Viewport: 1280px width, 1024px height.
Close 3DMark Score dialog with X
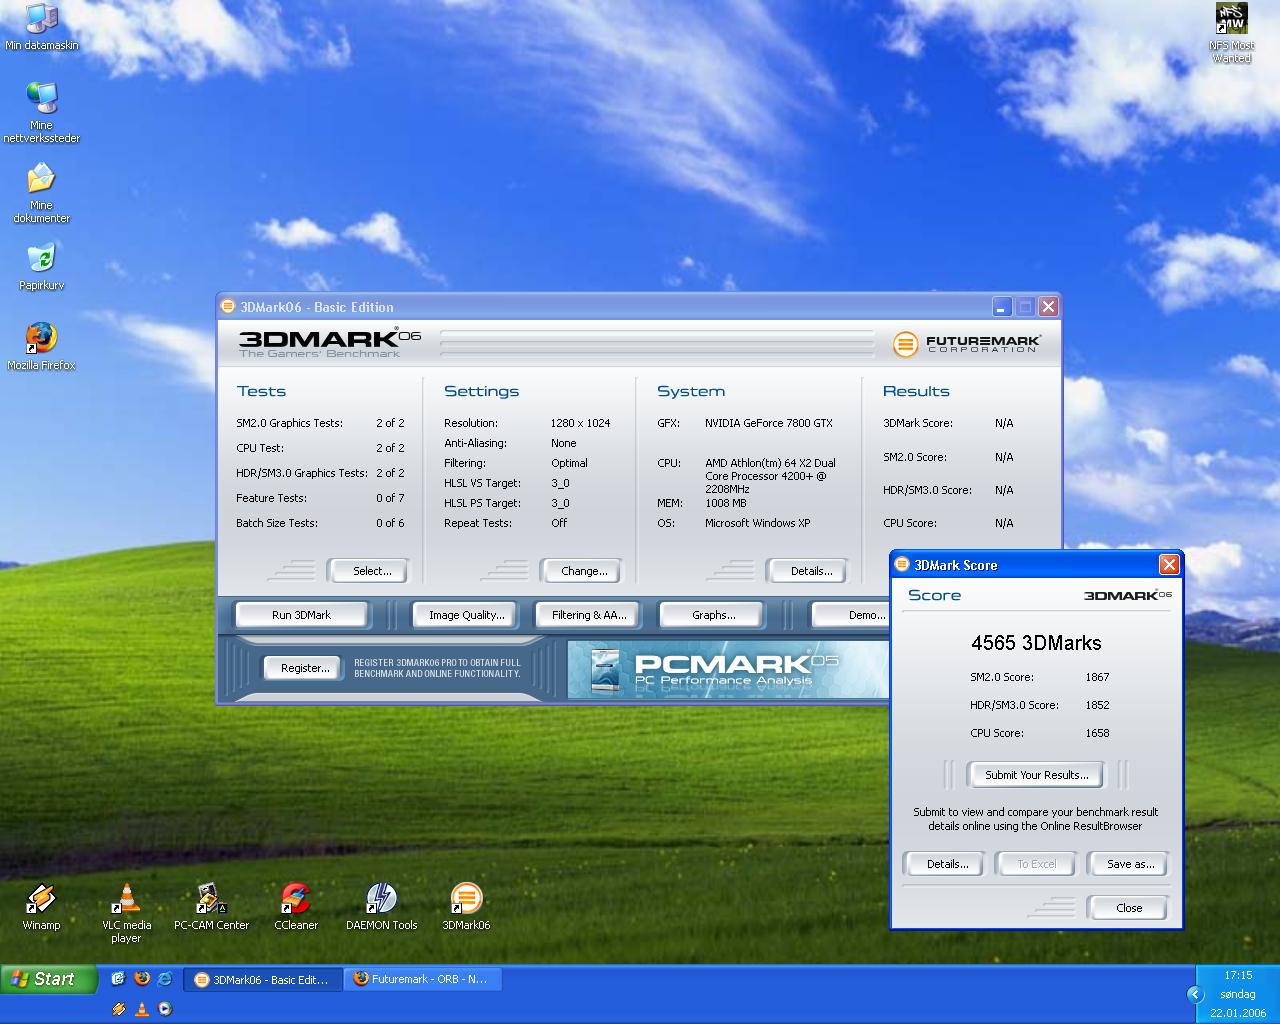[x=1168, y=565]
